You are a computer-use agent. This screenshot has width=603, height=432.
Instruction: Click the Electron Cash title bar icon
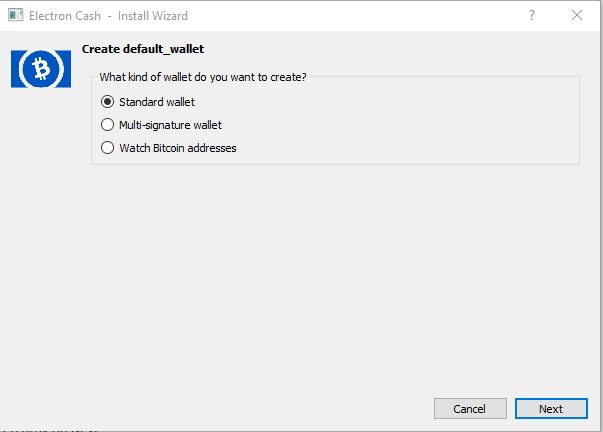click(15, 15)
